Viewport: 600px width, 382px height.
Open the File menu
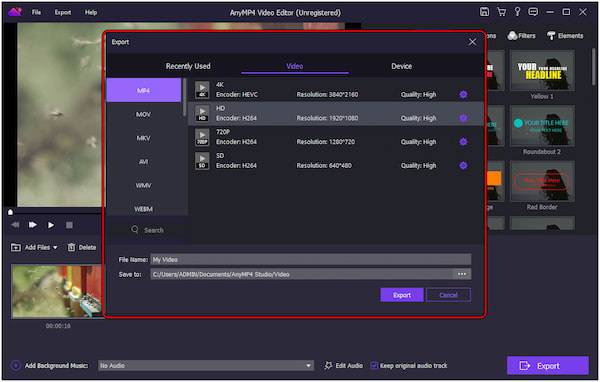click(x=36, y=12)
